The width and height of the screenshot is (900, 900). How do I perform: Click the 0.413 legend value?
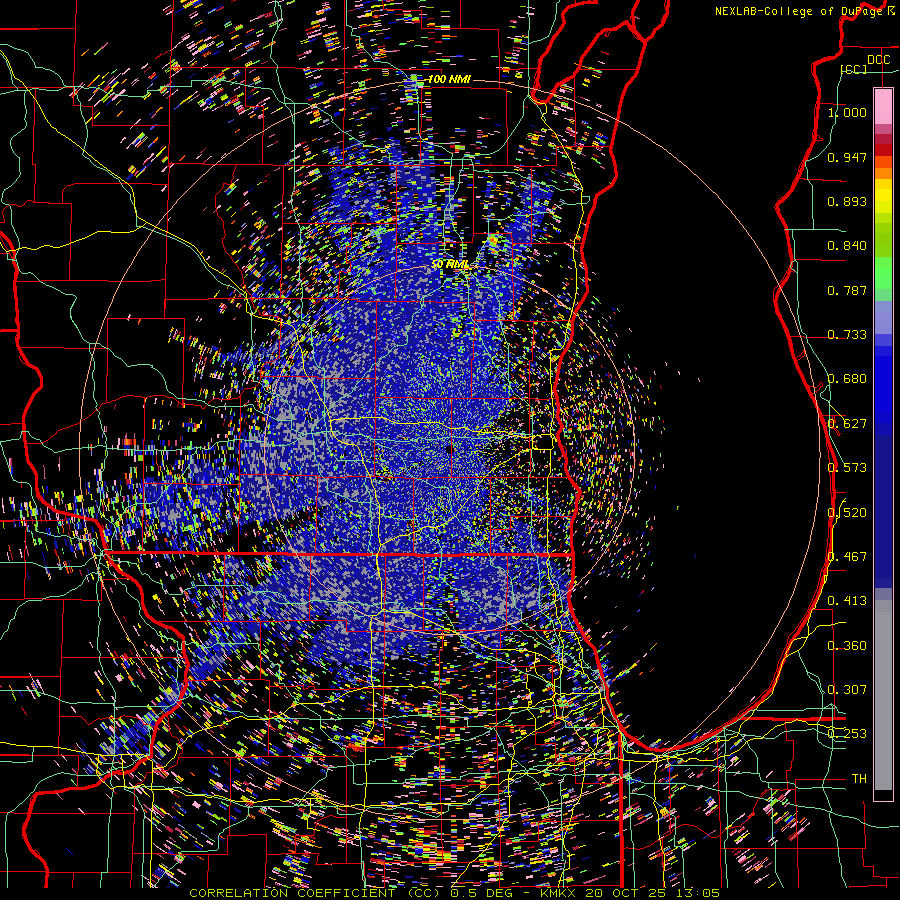(x=847, y=601)
